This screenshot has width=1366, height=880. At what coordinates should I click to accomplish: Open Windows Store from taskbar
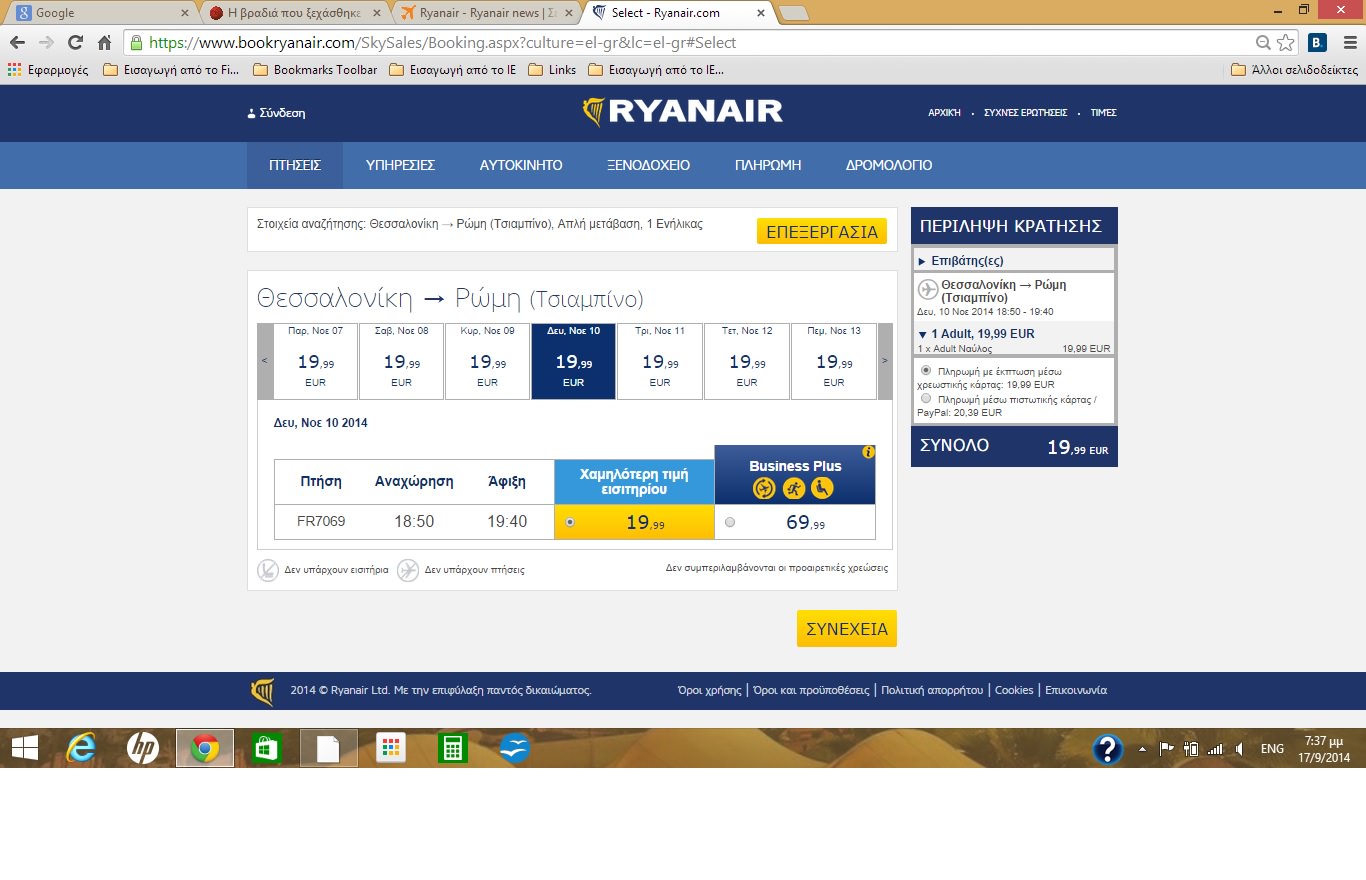point(267,748)
